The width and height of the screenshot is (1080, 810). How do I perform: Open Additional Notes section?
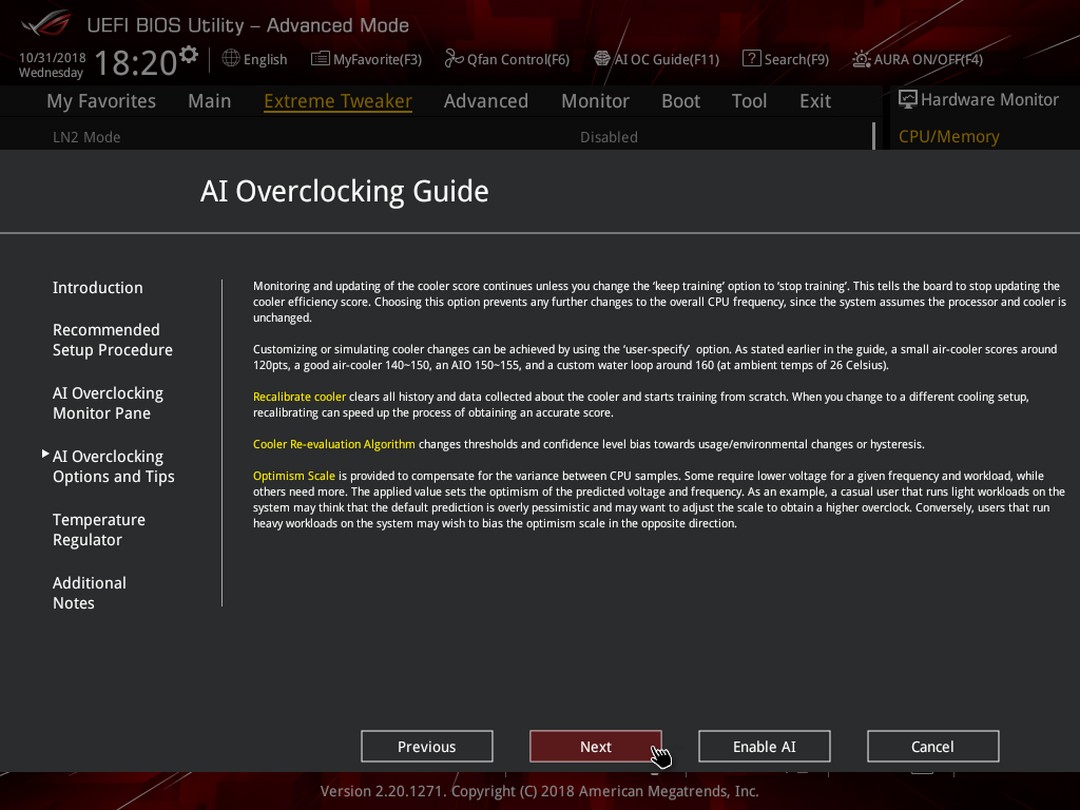point(90,593)
